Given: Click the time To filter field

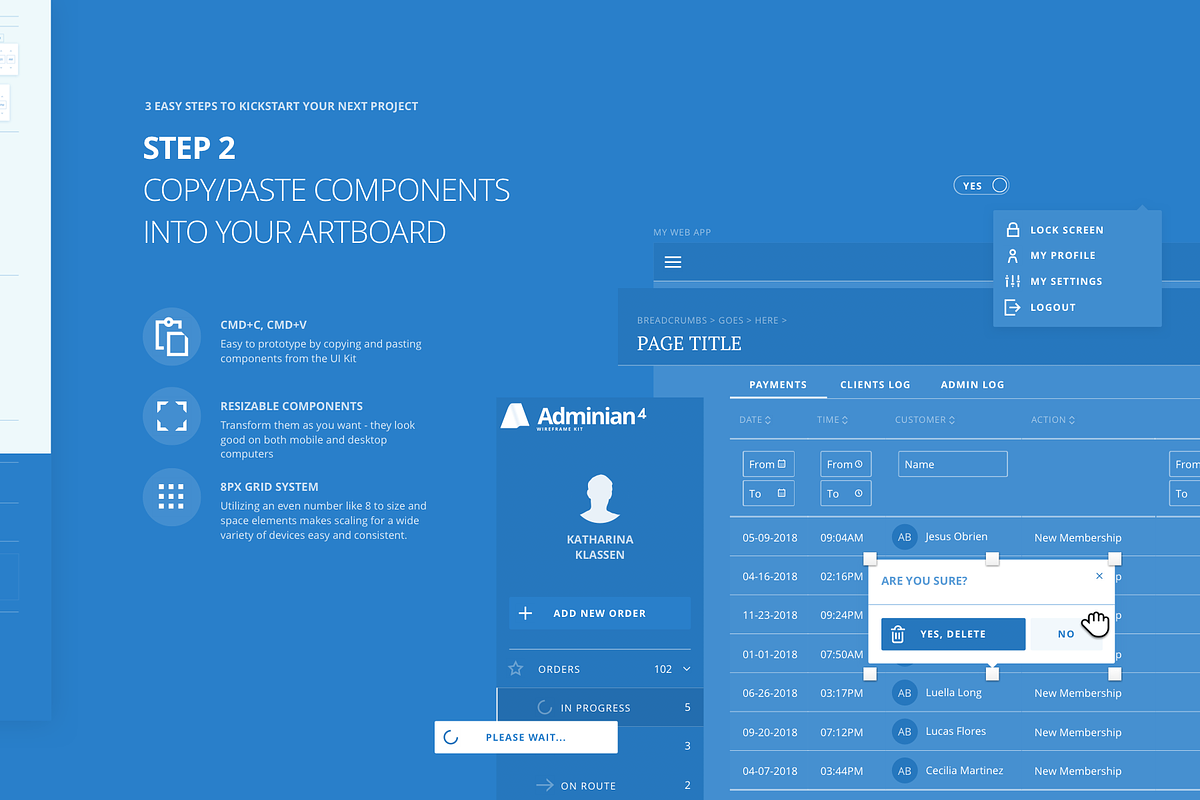Looking at the screenshot, I should pos(846,493).
